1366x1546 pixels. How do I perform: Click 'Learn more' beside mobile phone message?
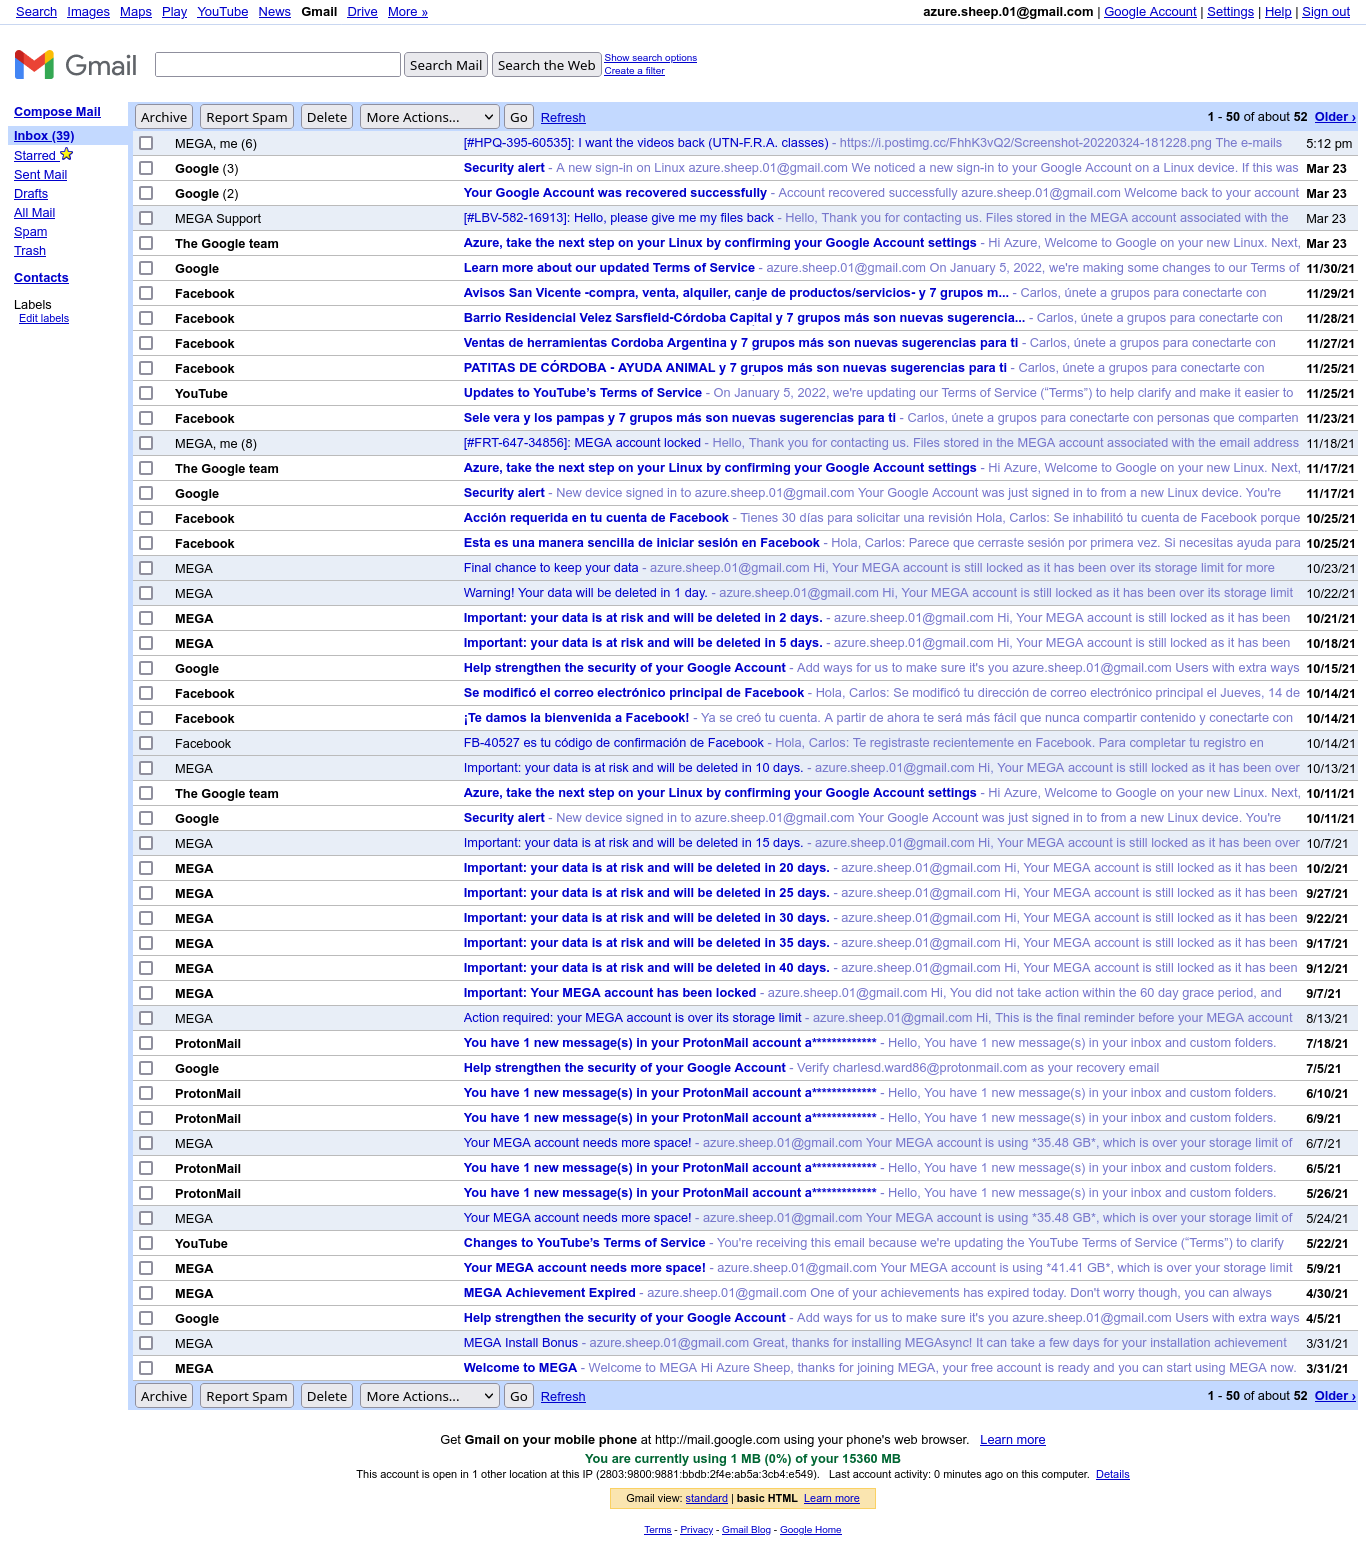point(1012,1440)
